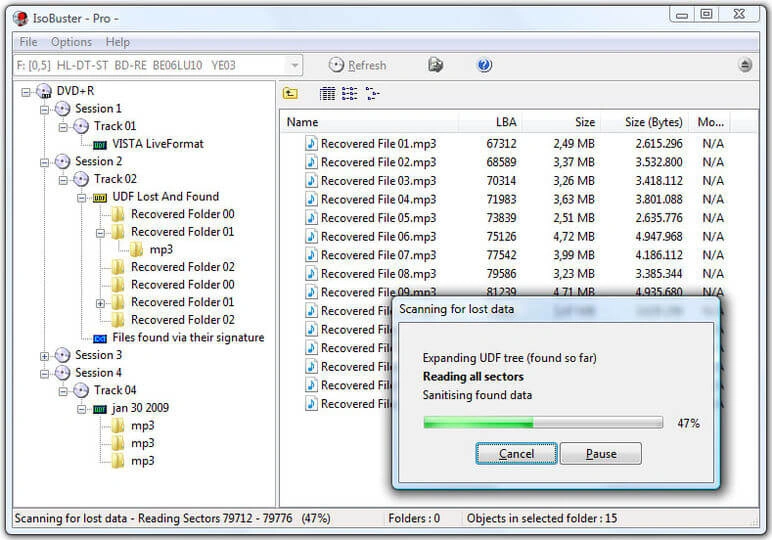Viewport: 772px width, 540px height.
Task: Collapse UDF Lost And Found node
Action: click(x=82, y=197)
